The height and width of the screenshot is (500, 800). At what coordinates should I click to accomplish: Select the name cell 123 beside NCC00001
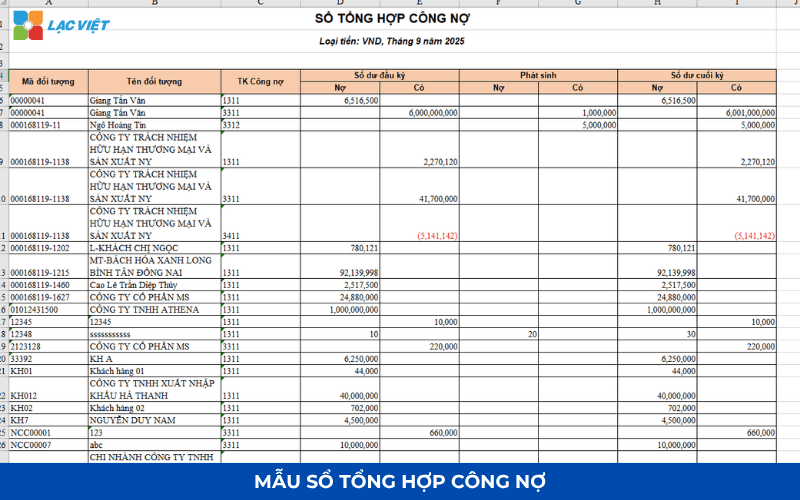[155, 433]
